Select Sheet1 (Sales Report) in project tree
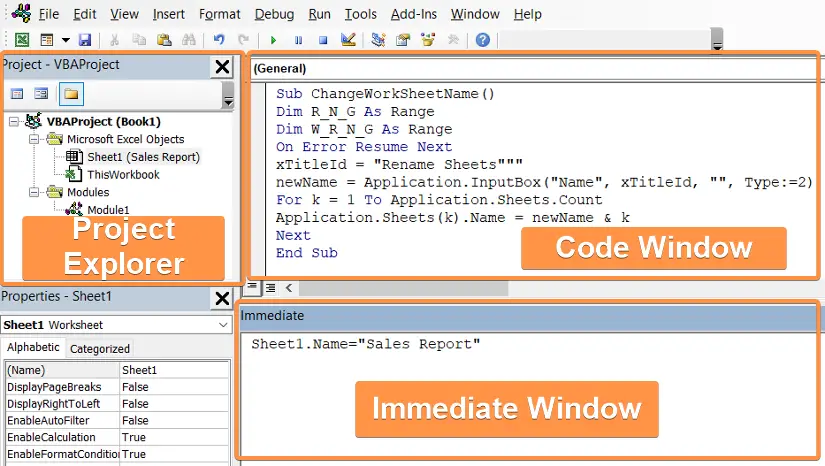825x466 pixels. coord(143,157)
